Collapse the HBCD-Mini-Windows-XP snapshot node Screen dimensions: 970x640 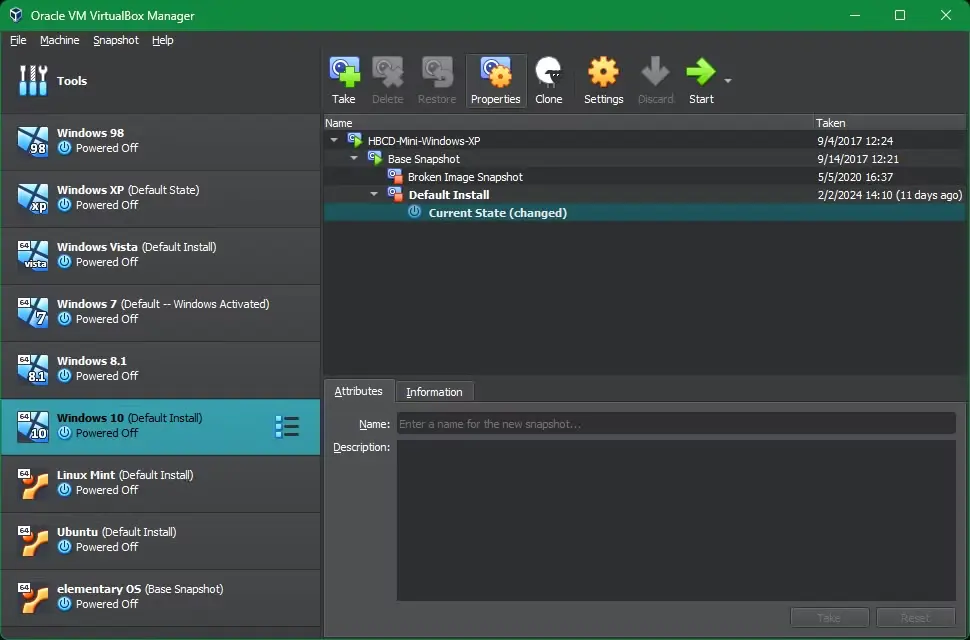[x=334, y=140]
